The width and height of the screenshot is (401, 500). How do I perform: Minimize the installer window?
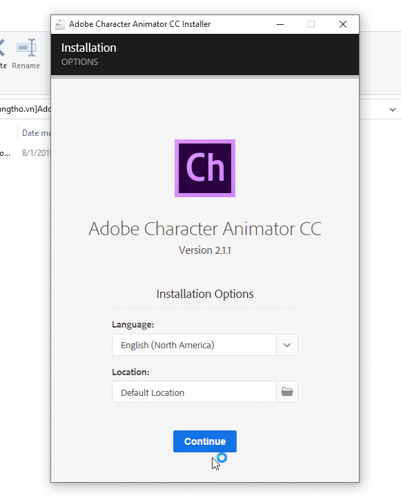tap(280, 24)
